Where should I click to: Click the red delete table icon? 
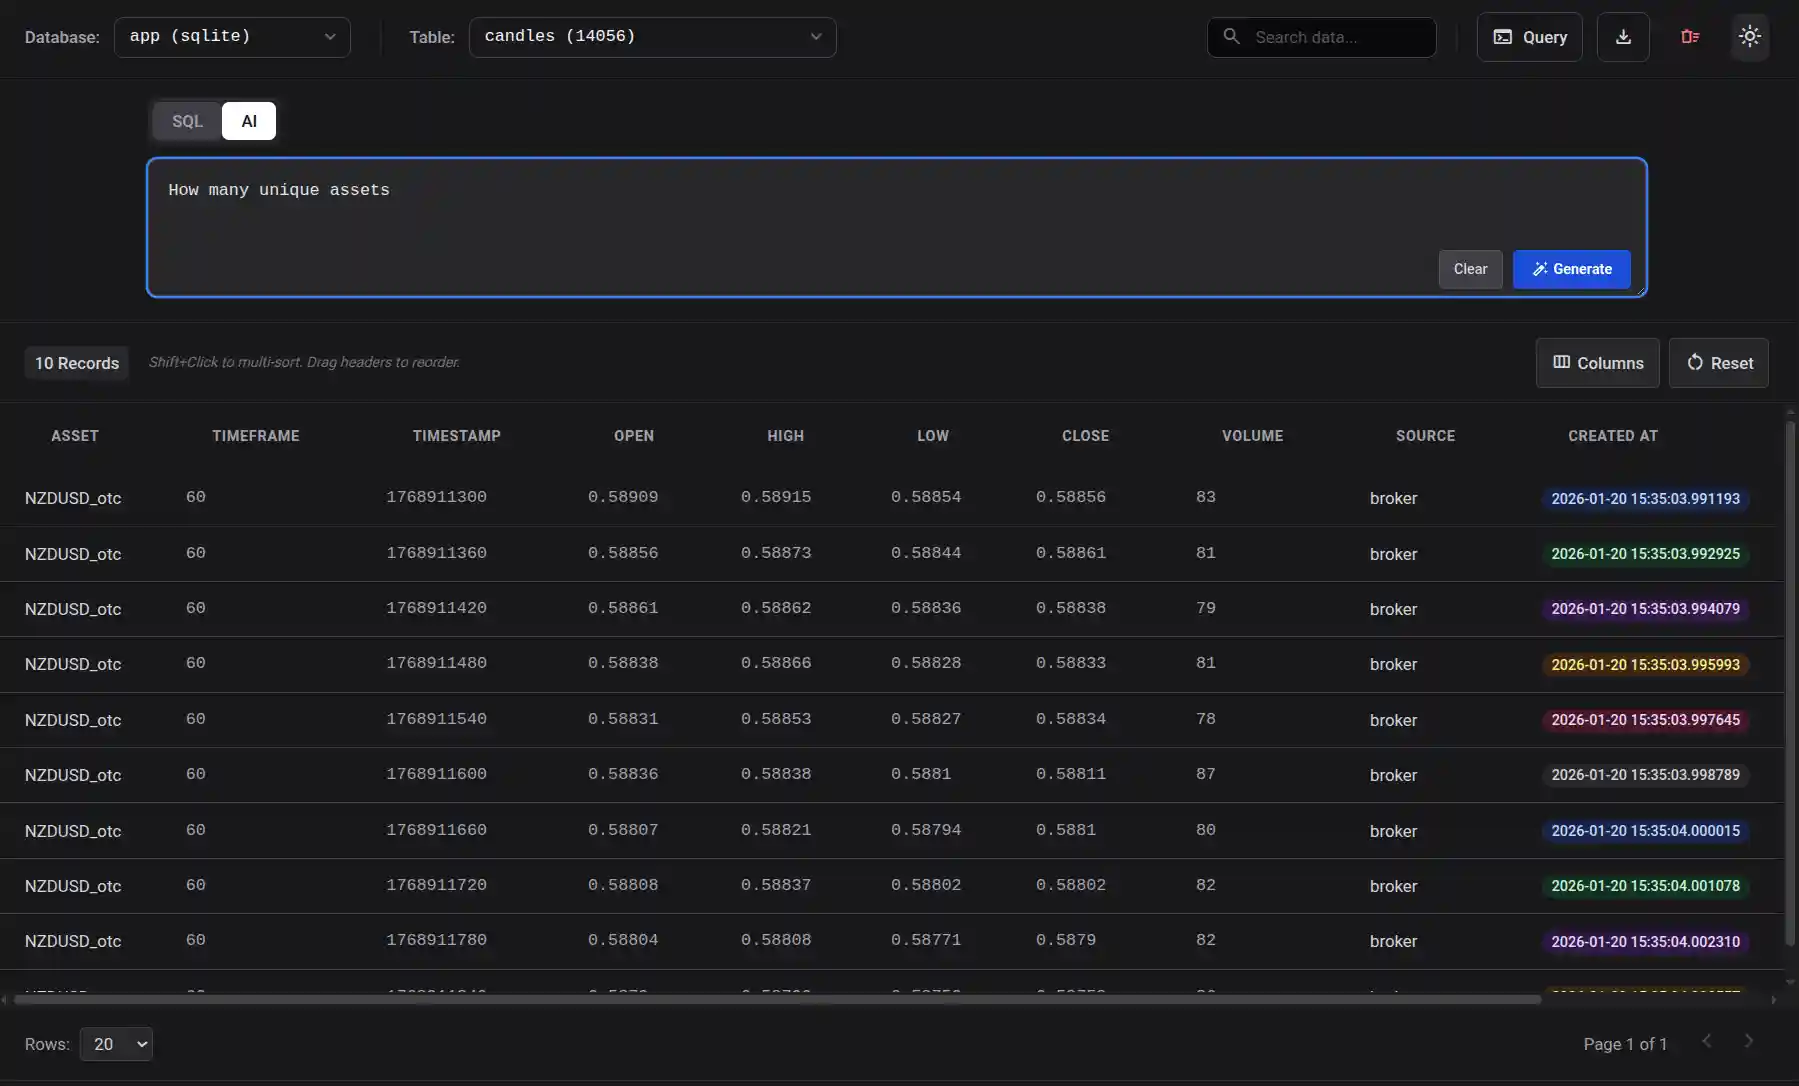(x=1689, y=37)
